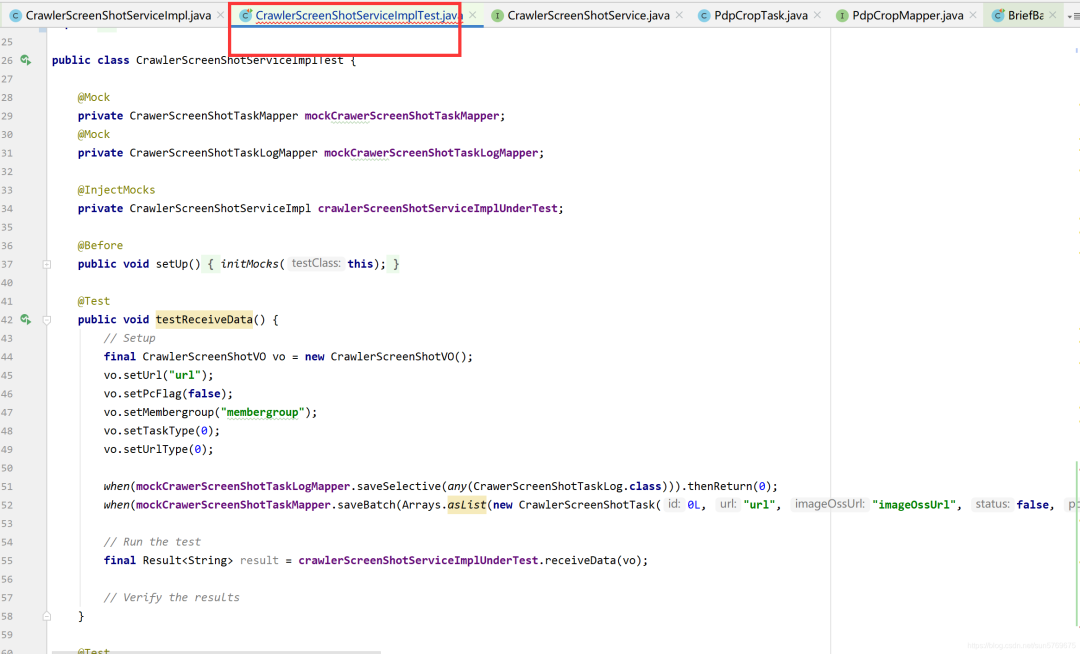Click the @Before annotation
Image resolution: width=1080 pixels, height=654 pixels.
pyautogui.click(x=101, y=246)
